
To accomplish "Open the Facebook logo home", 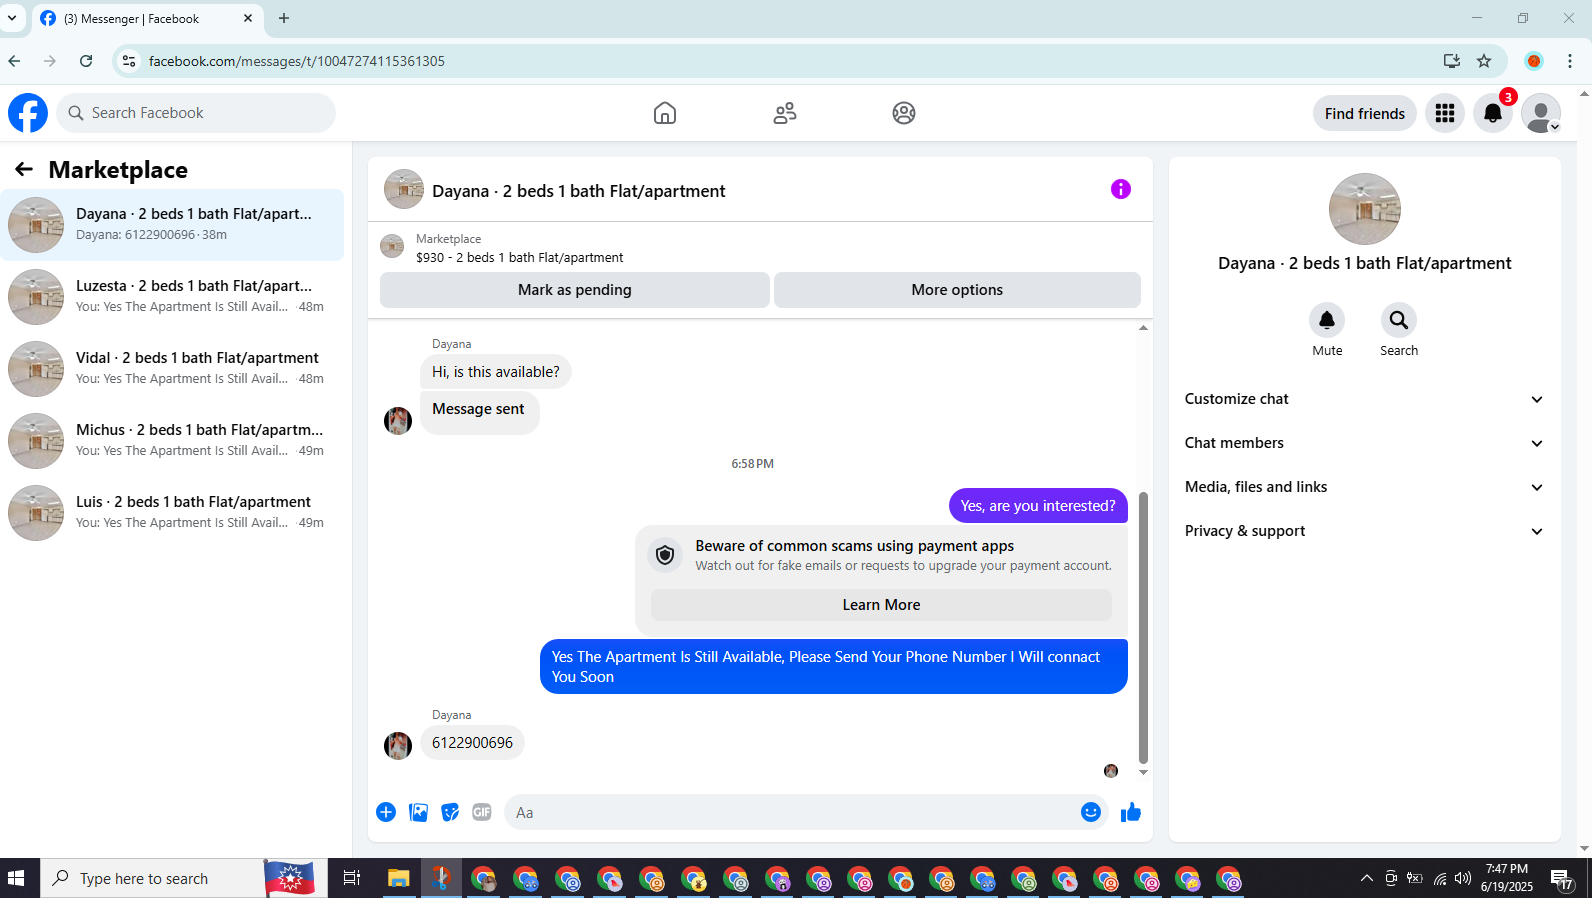I will [x=28, y=113].
